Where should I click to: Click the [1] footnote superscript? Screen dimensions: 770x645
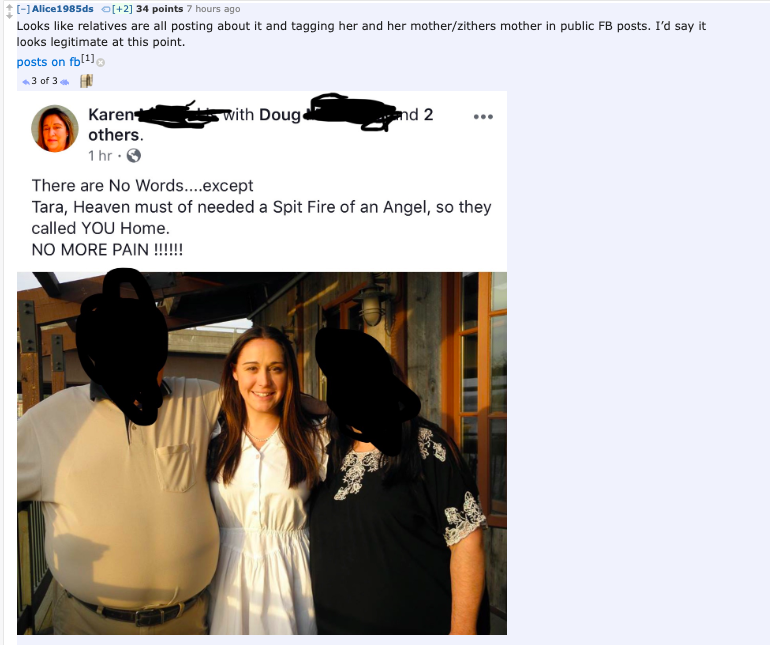click(87, 58)
